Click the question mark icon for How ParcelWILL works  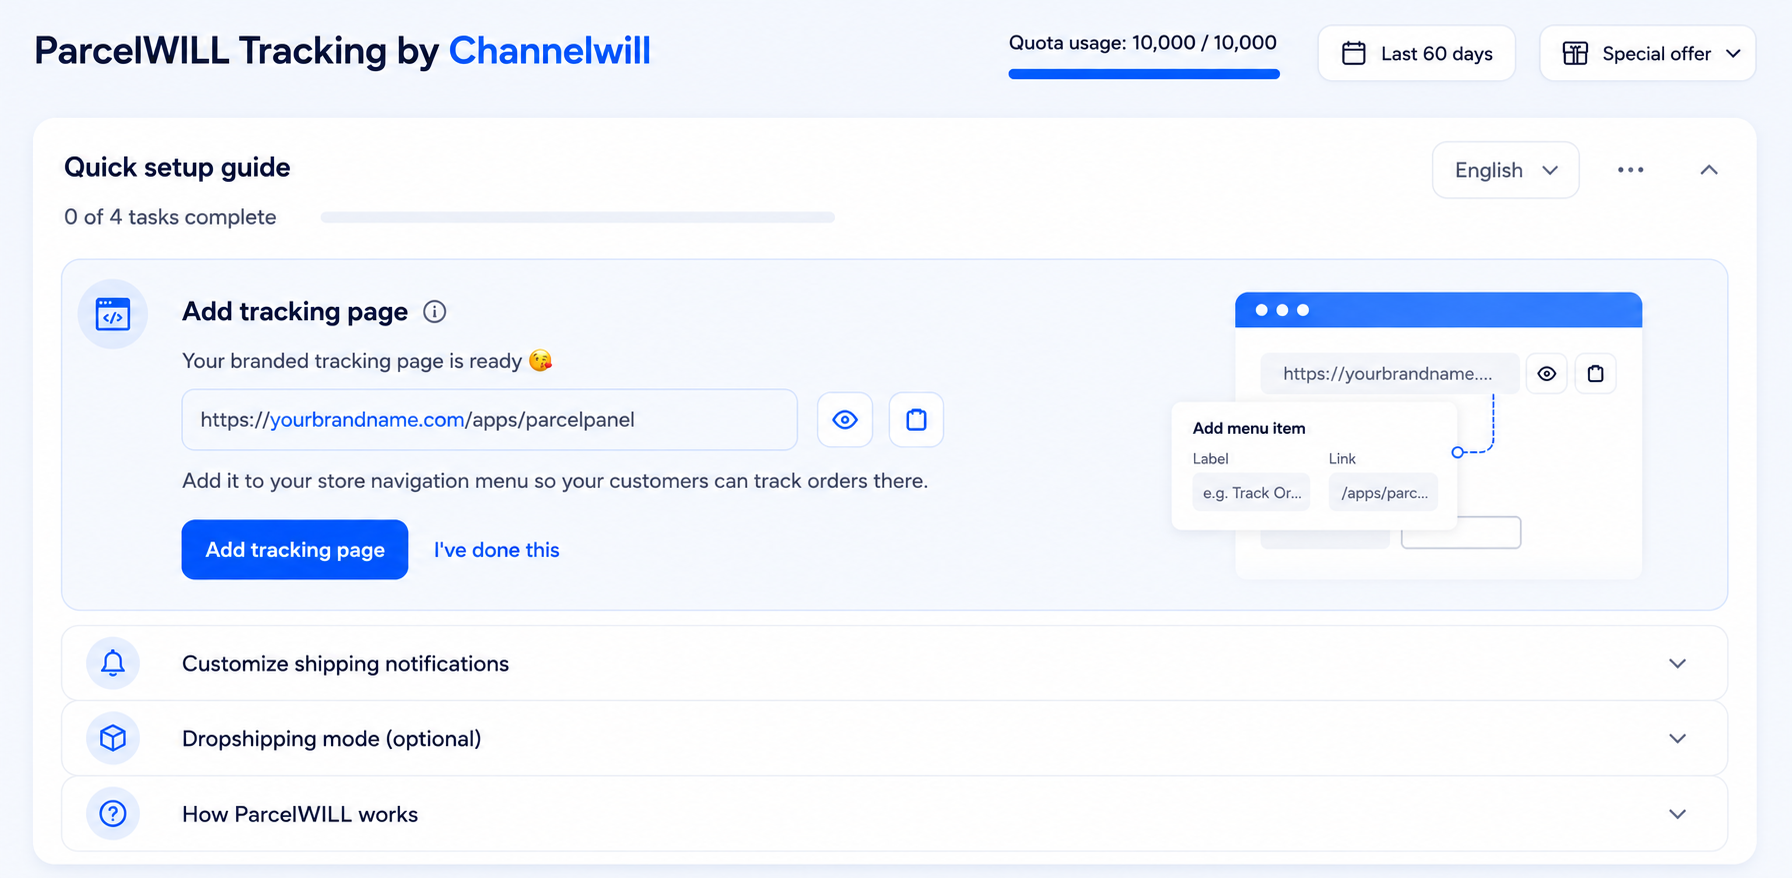tap(113, 814)
